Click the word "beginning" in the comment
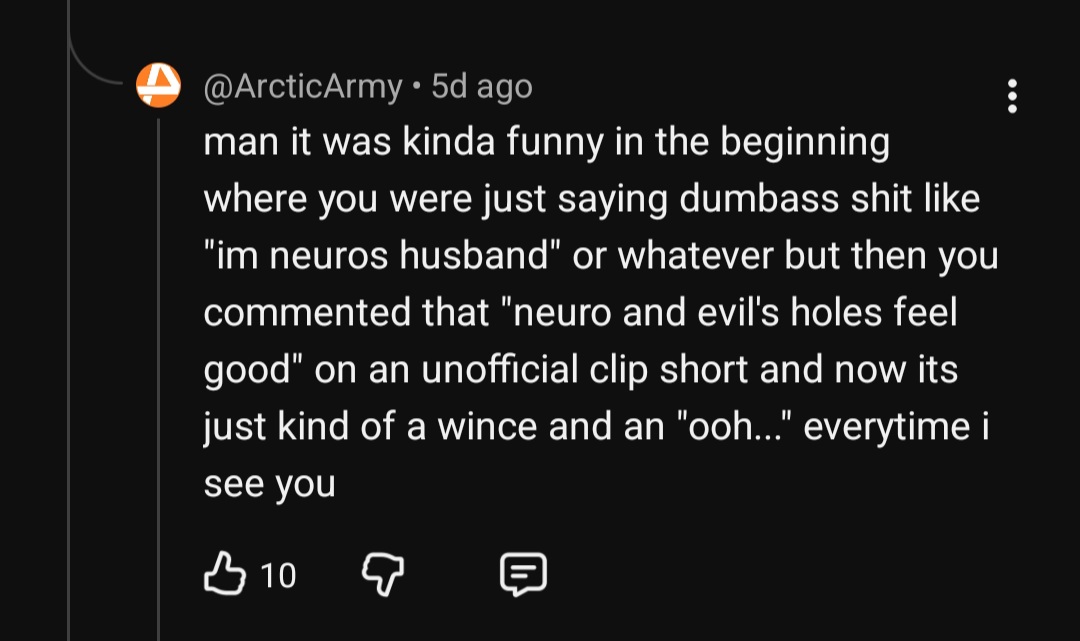The width and height of the screenshot is (1080, 641). pos(804,143)
